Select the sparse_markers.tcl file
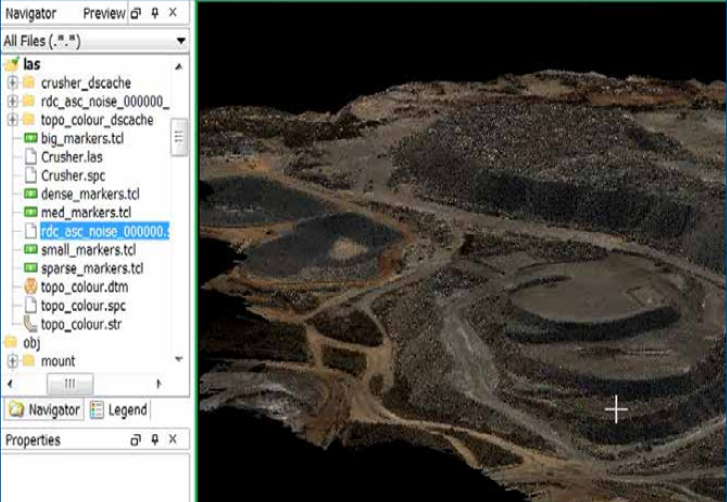The height and width of the screenshot is (502, 727). pos(92,268)
